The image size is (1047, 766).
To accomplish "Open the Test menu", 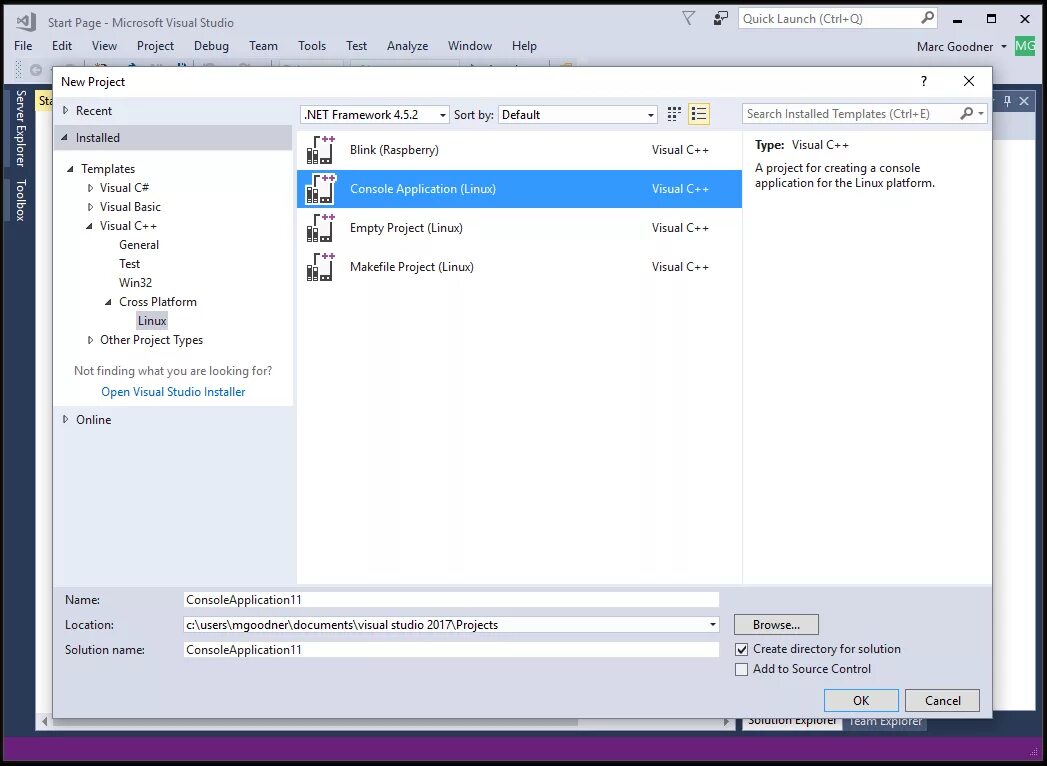I will click(357, 46).
